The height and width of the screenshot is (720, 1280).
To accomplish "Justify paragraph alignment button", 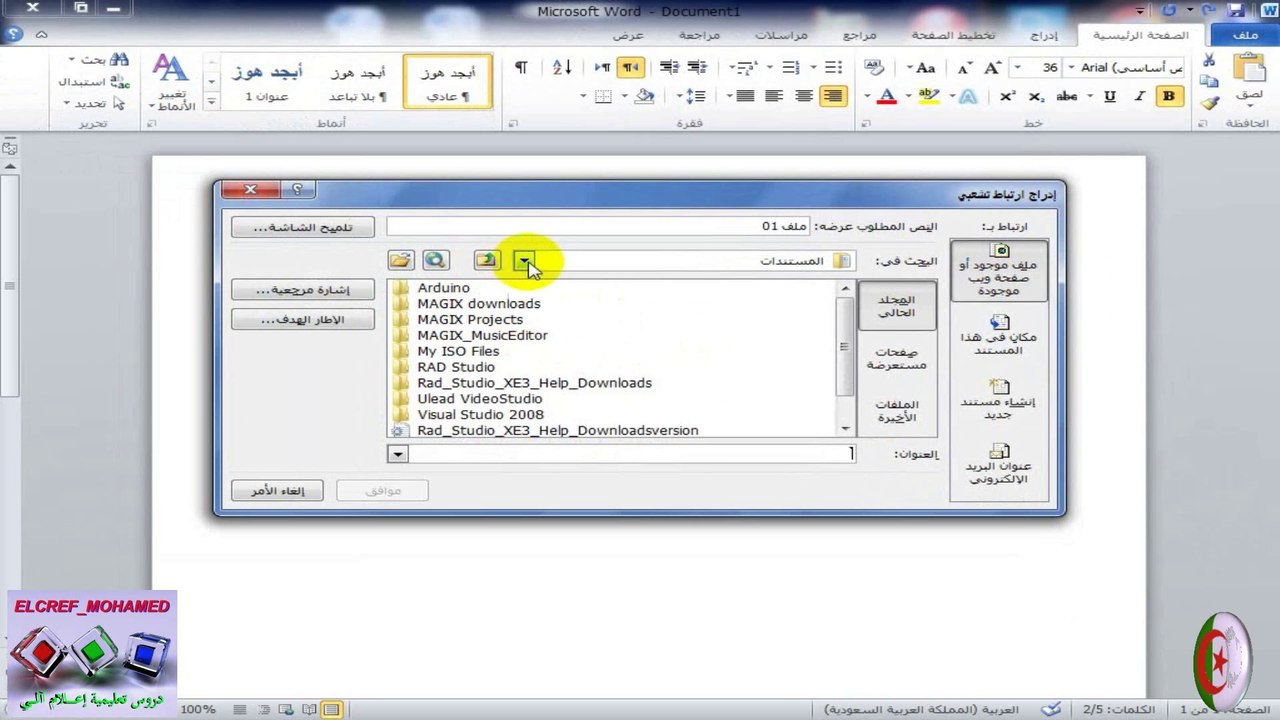I will click(745, 97).
